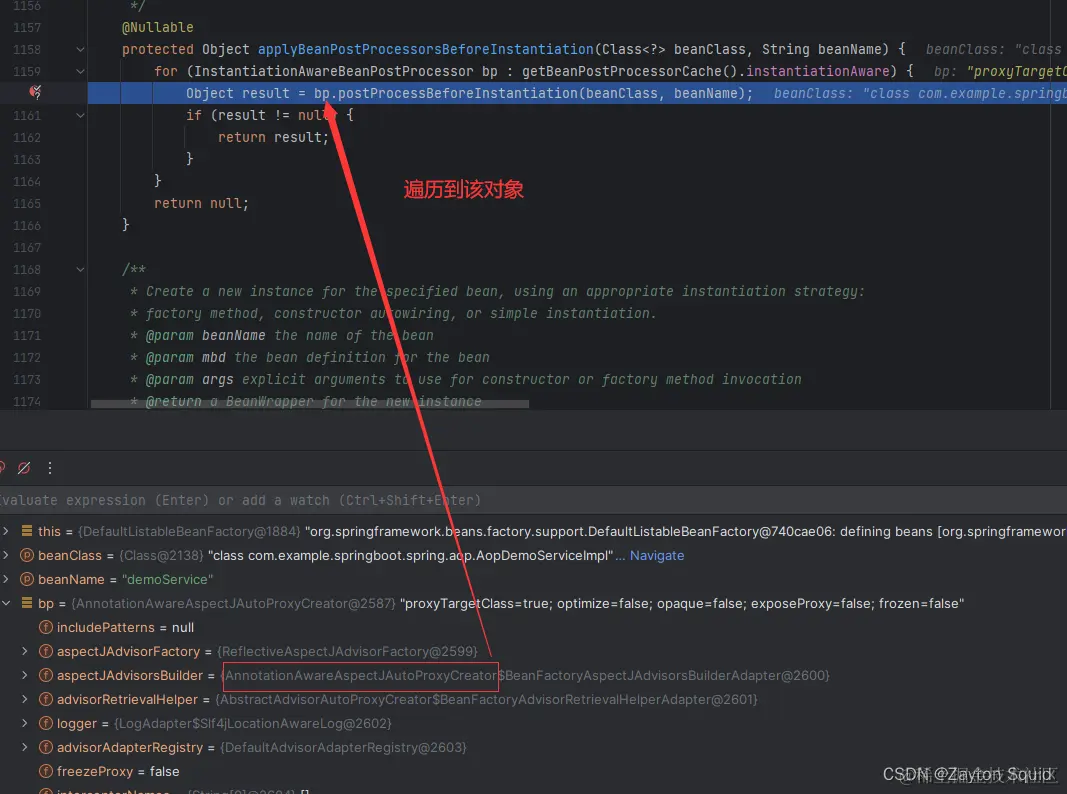Select the freezeProxy = false row
Image resolution: width=1067 pixels, height=794 pixels.
coord(534,771)
